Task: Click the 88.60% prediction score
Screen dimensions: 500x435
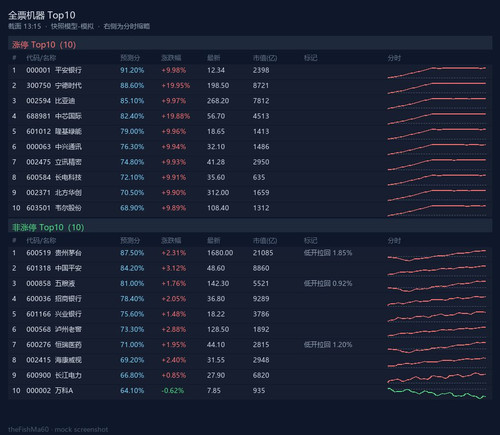Action: [x=132, y=85]
